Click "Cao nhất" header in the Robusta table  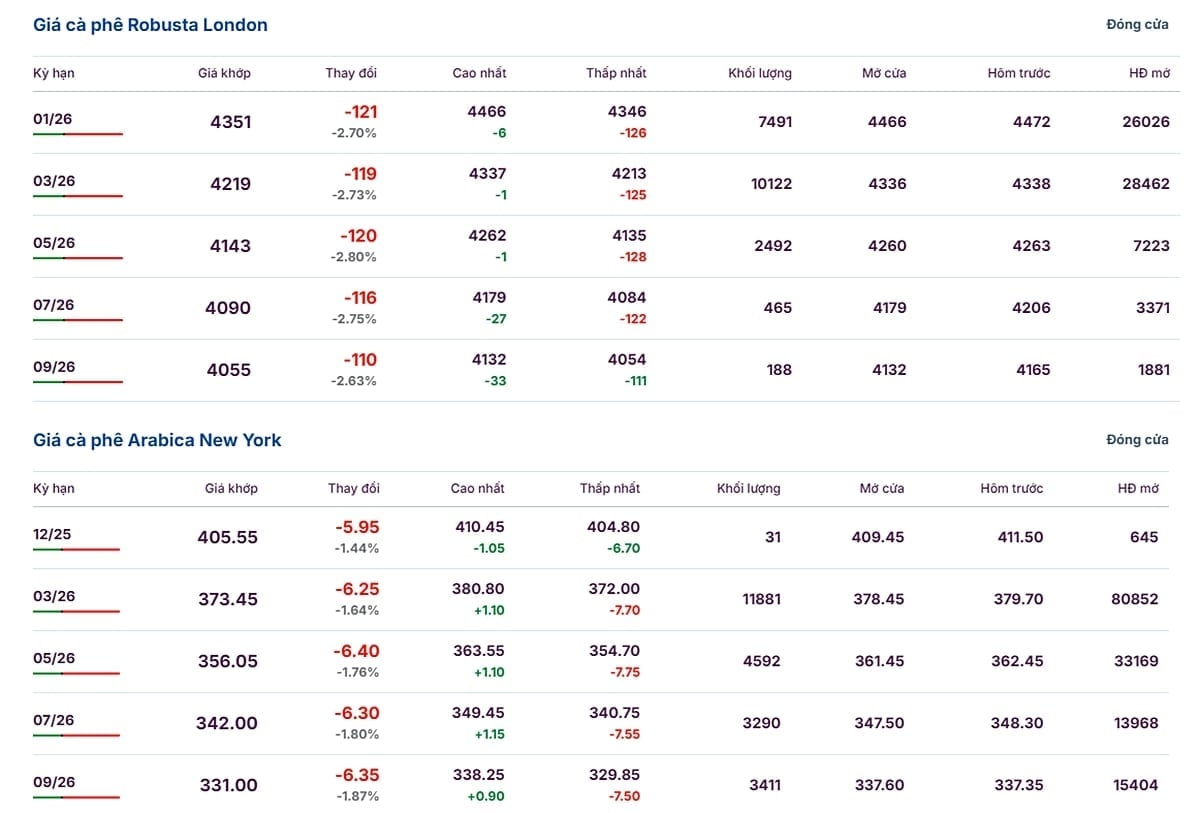(x=479, y=73)
